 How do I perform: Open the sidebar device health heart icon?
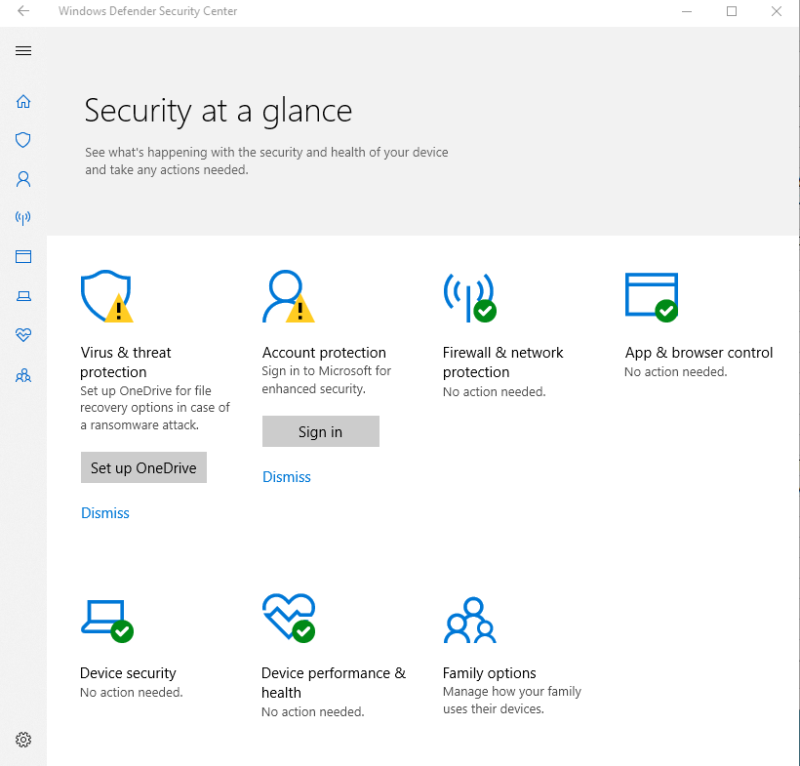[23, 335]
